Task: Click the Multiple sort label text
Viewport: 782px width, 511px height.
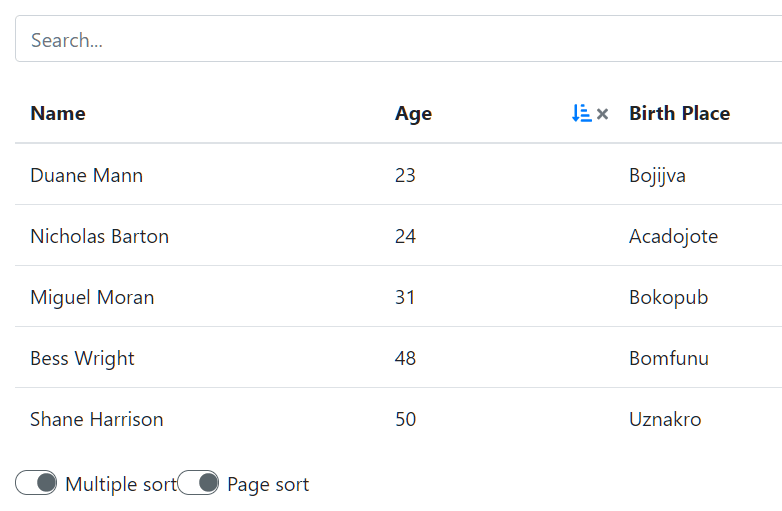Action: (x=121, y=484)
